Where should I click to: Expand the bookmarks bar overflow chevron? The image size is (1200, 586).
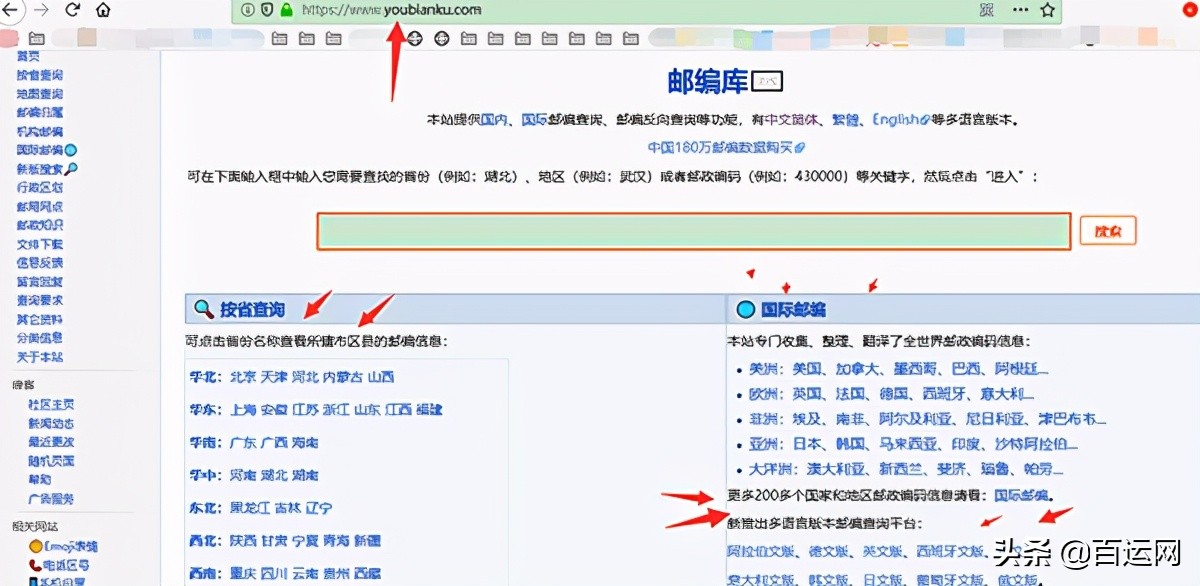point(1090,44)
